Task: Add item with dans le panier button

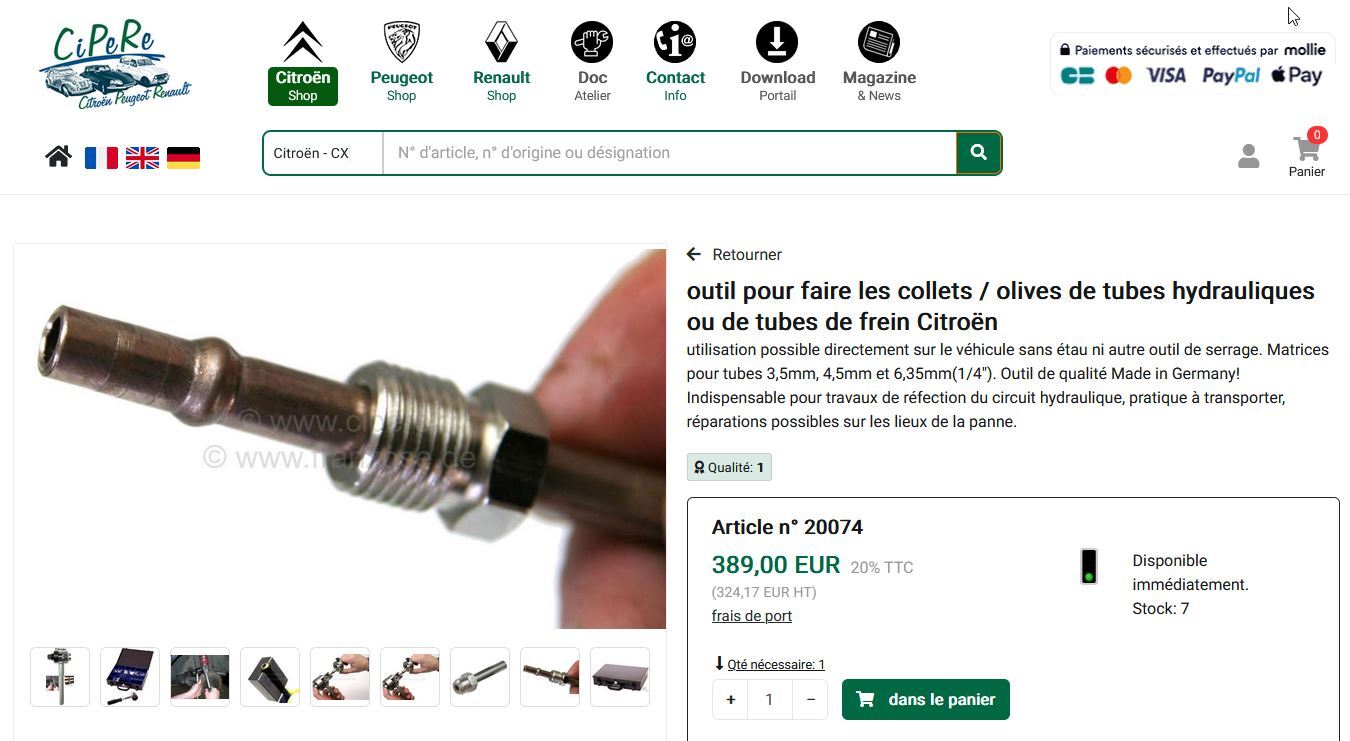Action: click(x=926, y=700)
